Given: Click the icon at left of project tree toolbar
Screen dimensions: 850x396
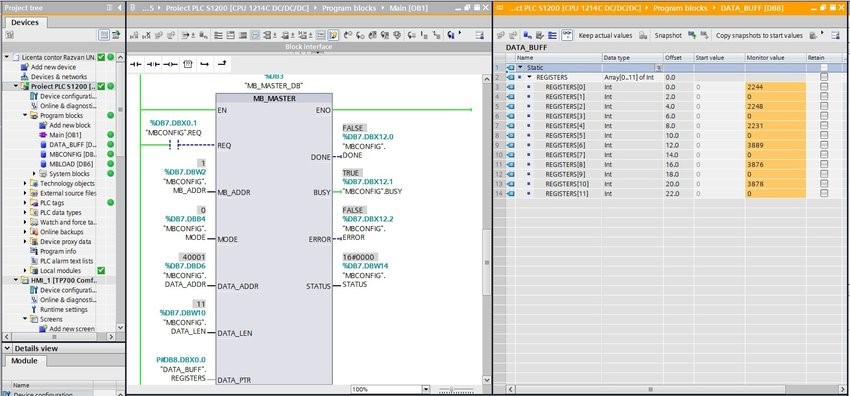Looking at the screenshot, I should click(x=9, y=35).
